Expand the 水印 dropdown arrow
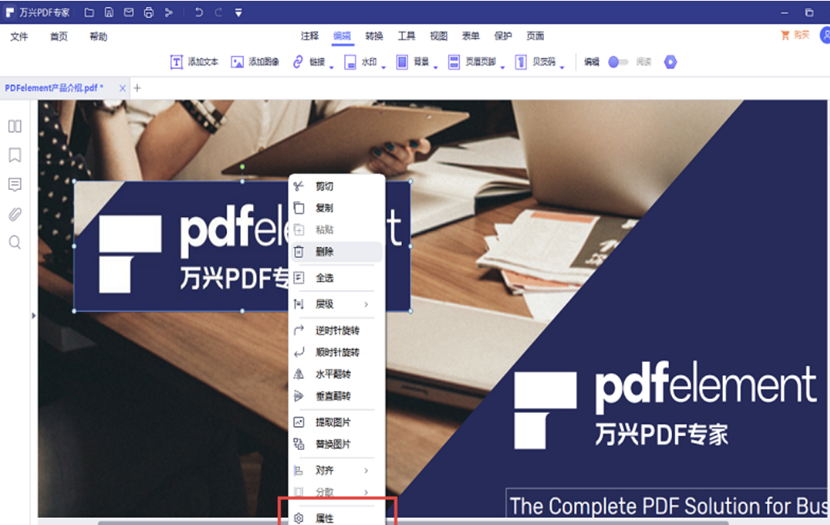The image size is (830, 525). click(x=383, y=67)
